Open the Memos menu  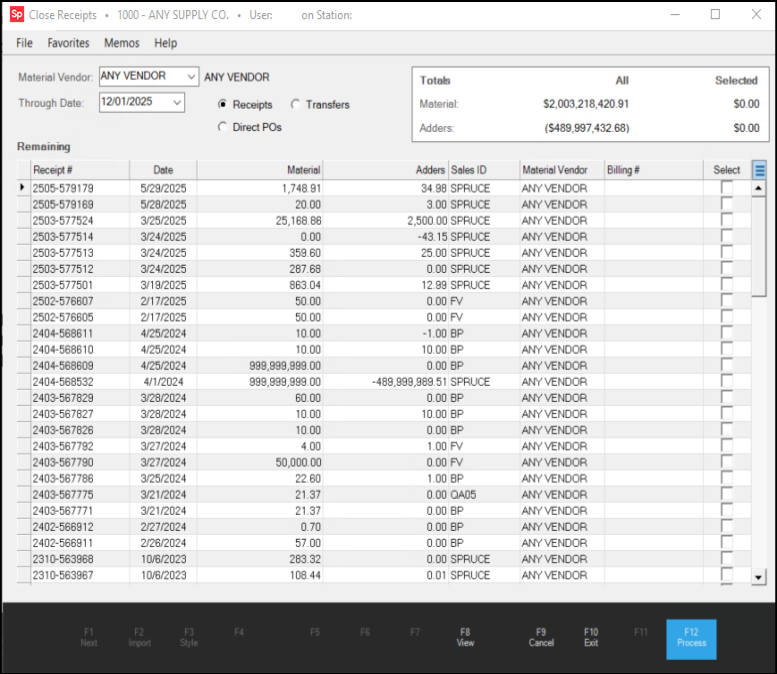[x=121, y=43]
